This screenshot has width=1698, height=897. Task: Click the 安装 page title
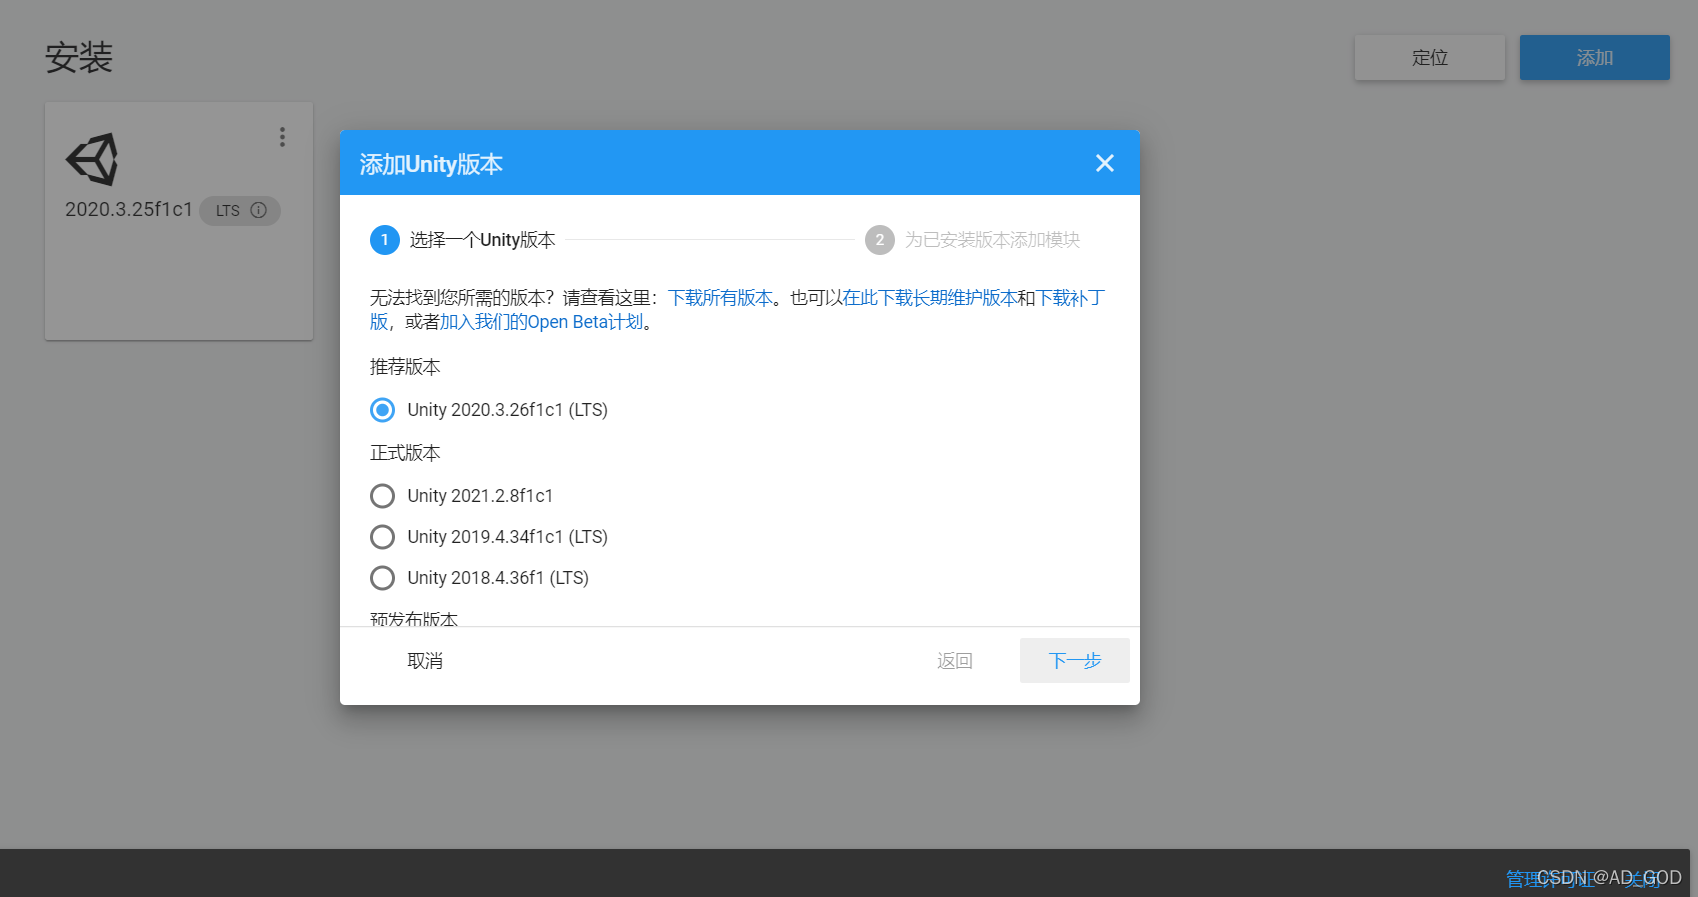(79, 57)
